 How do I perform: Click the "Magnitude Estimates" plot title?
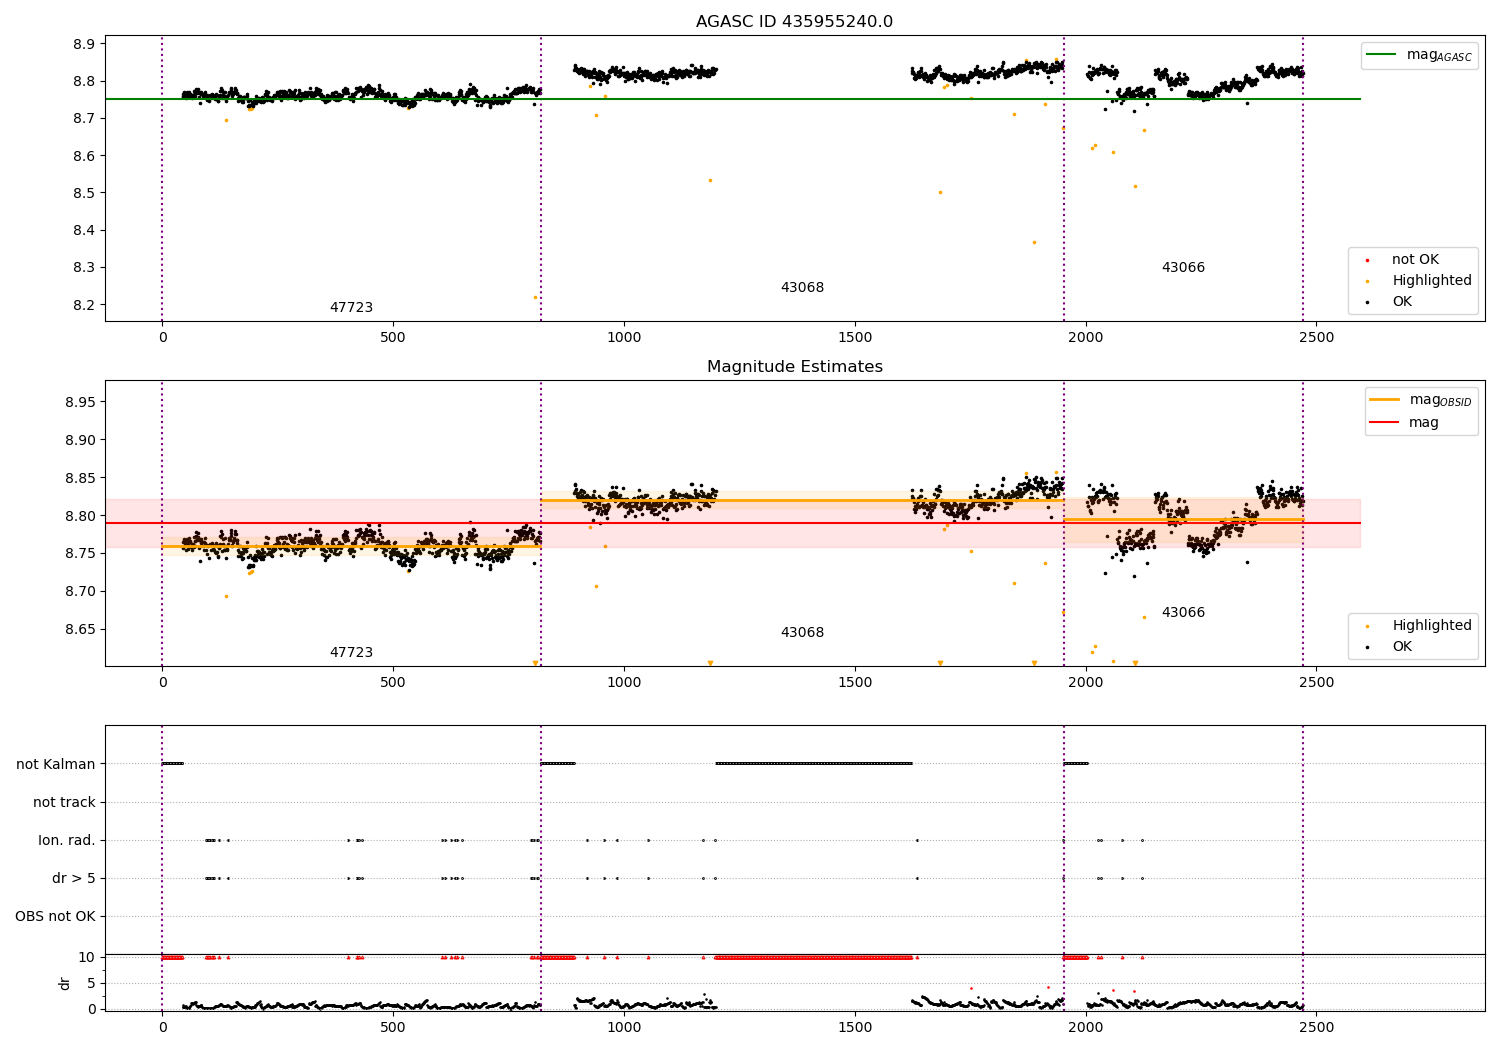point(794,367)
